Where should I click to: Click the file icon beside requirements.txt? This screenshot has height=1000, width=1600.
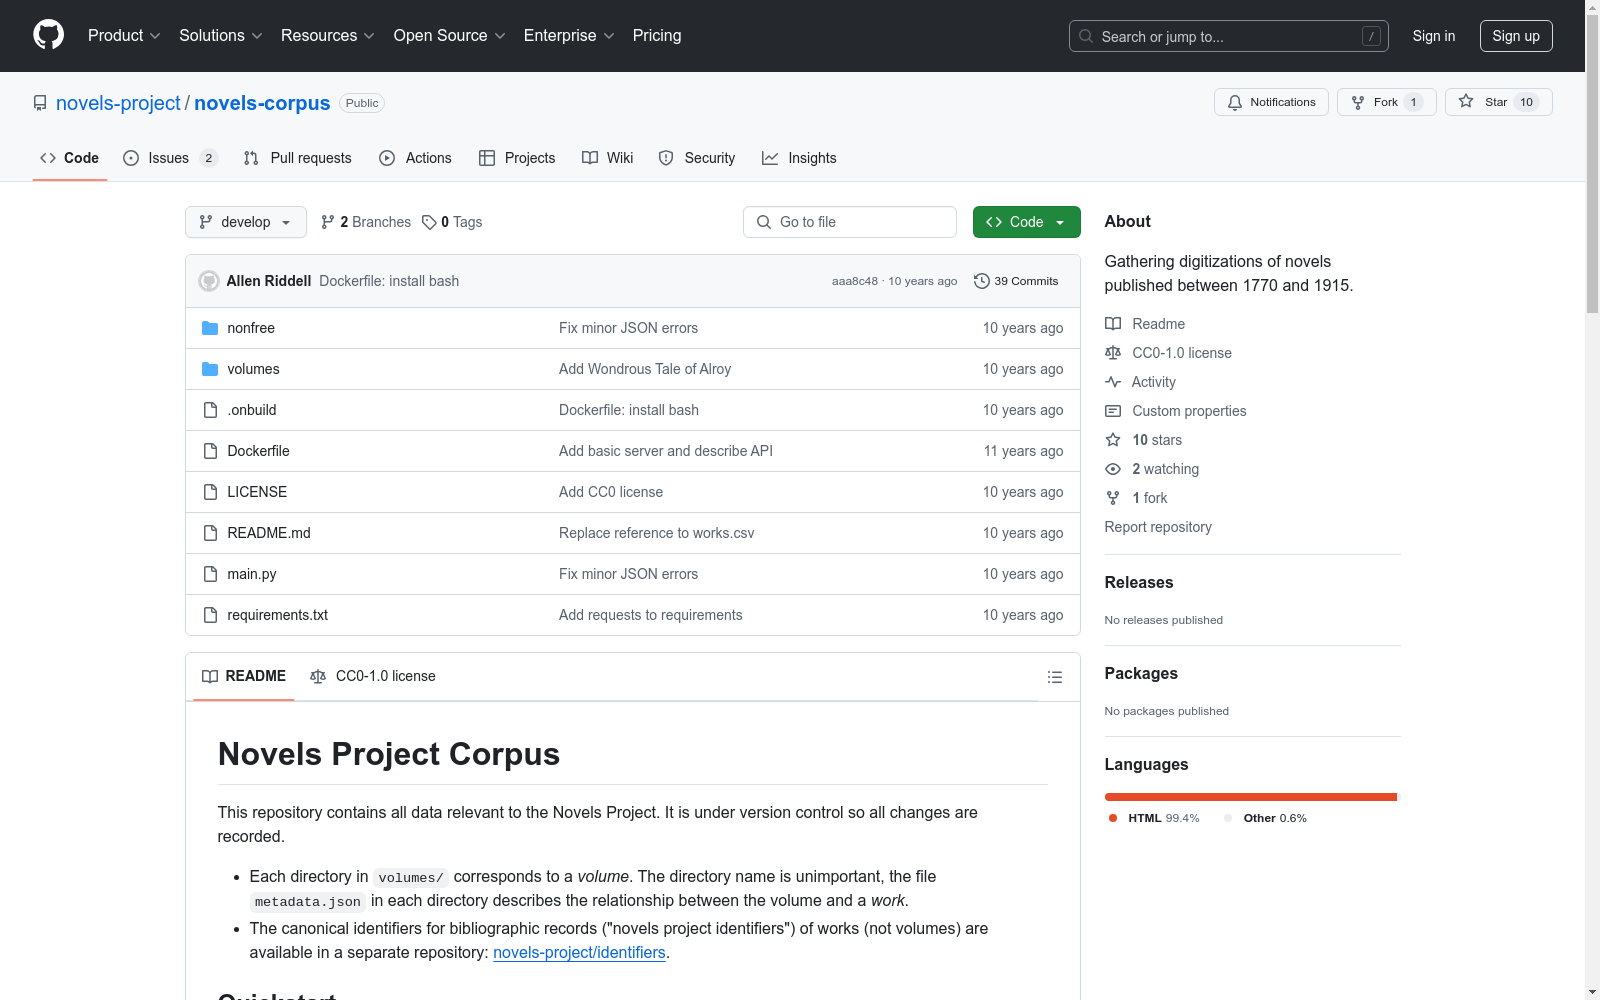coord(210,615)
